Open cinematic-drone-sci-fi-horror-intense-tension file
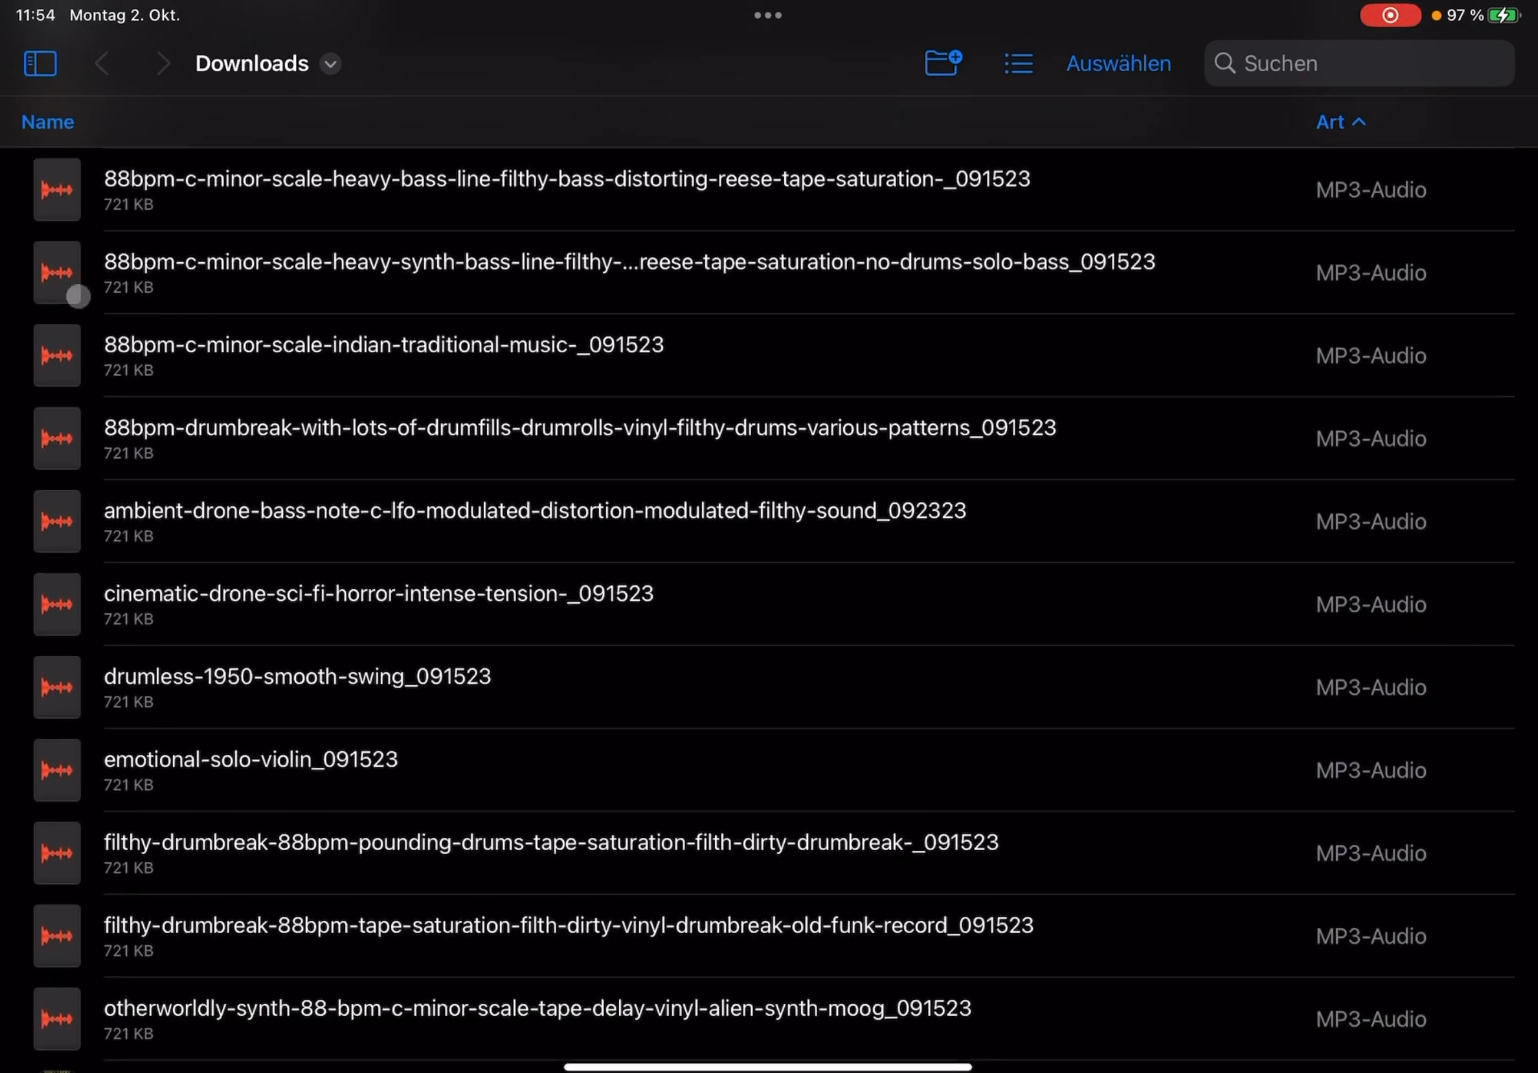 tap(379, 594)
